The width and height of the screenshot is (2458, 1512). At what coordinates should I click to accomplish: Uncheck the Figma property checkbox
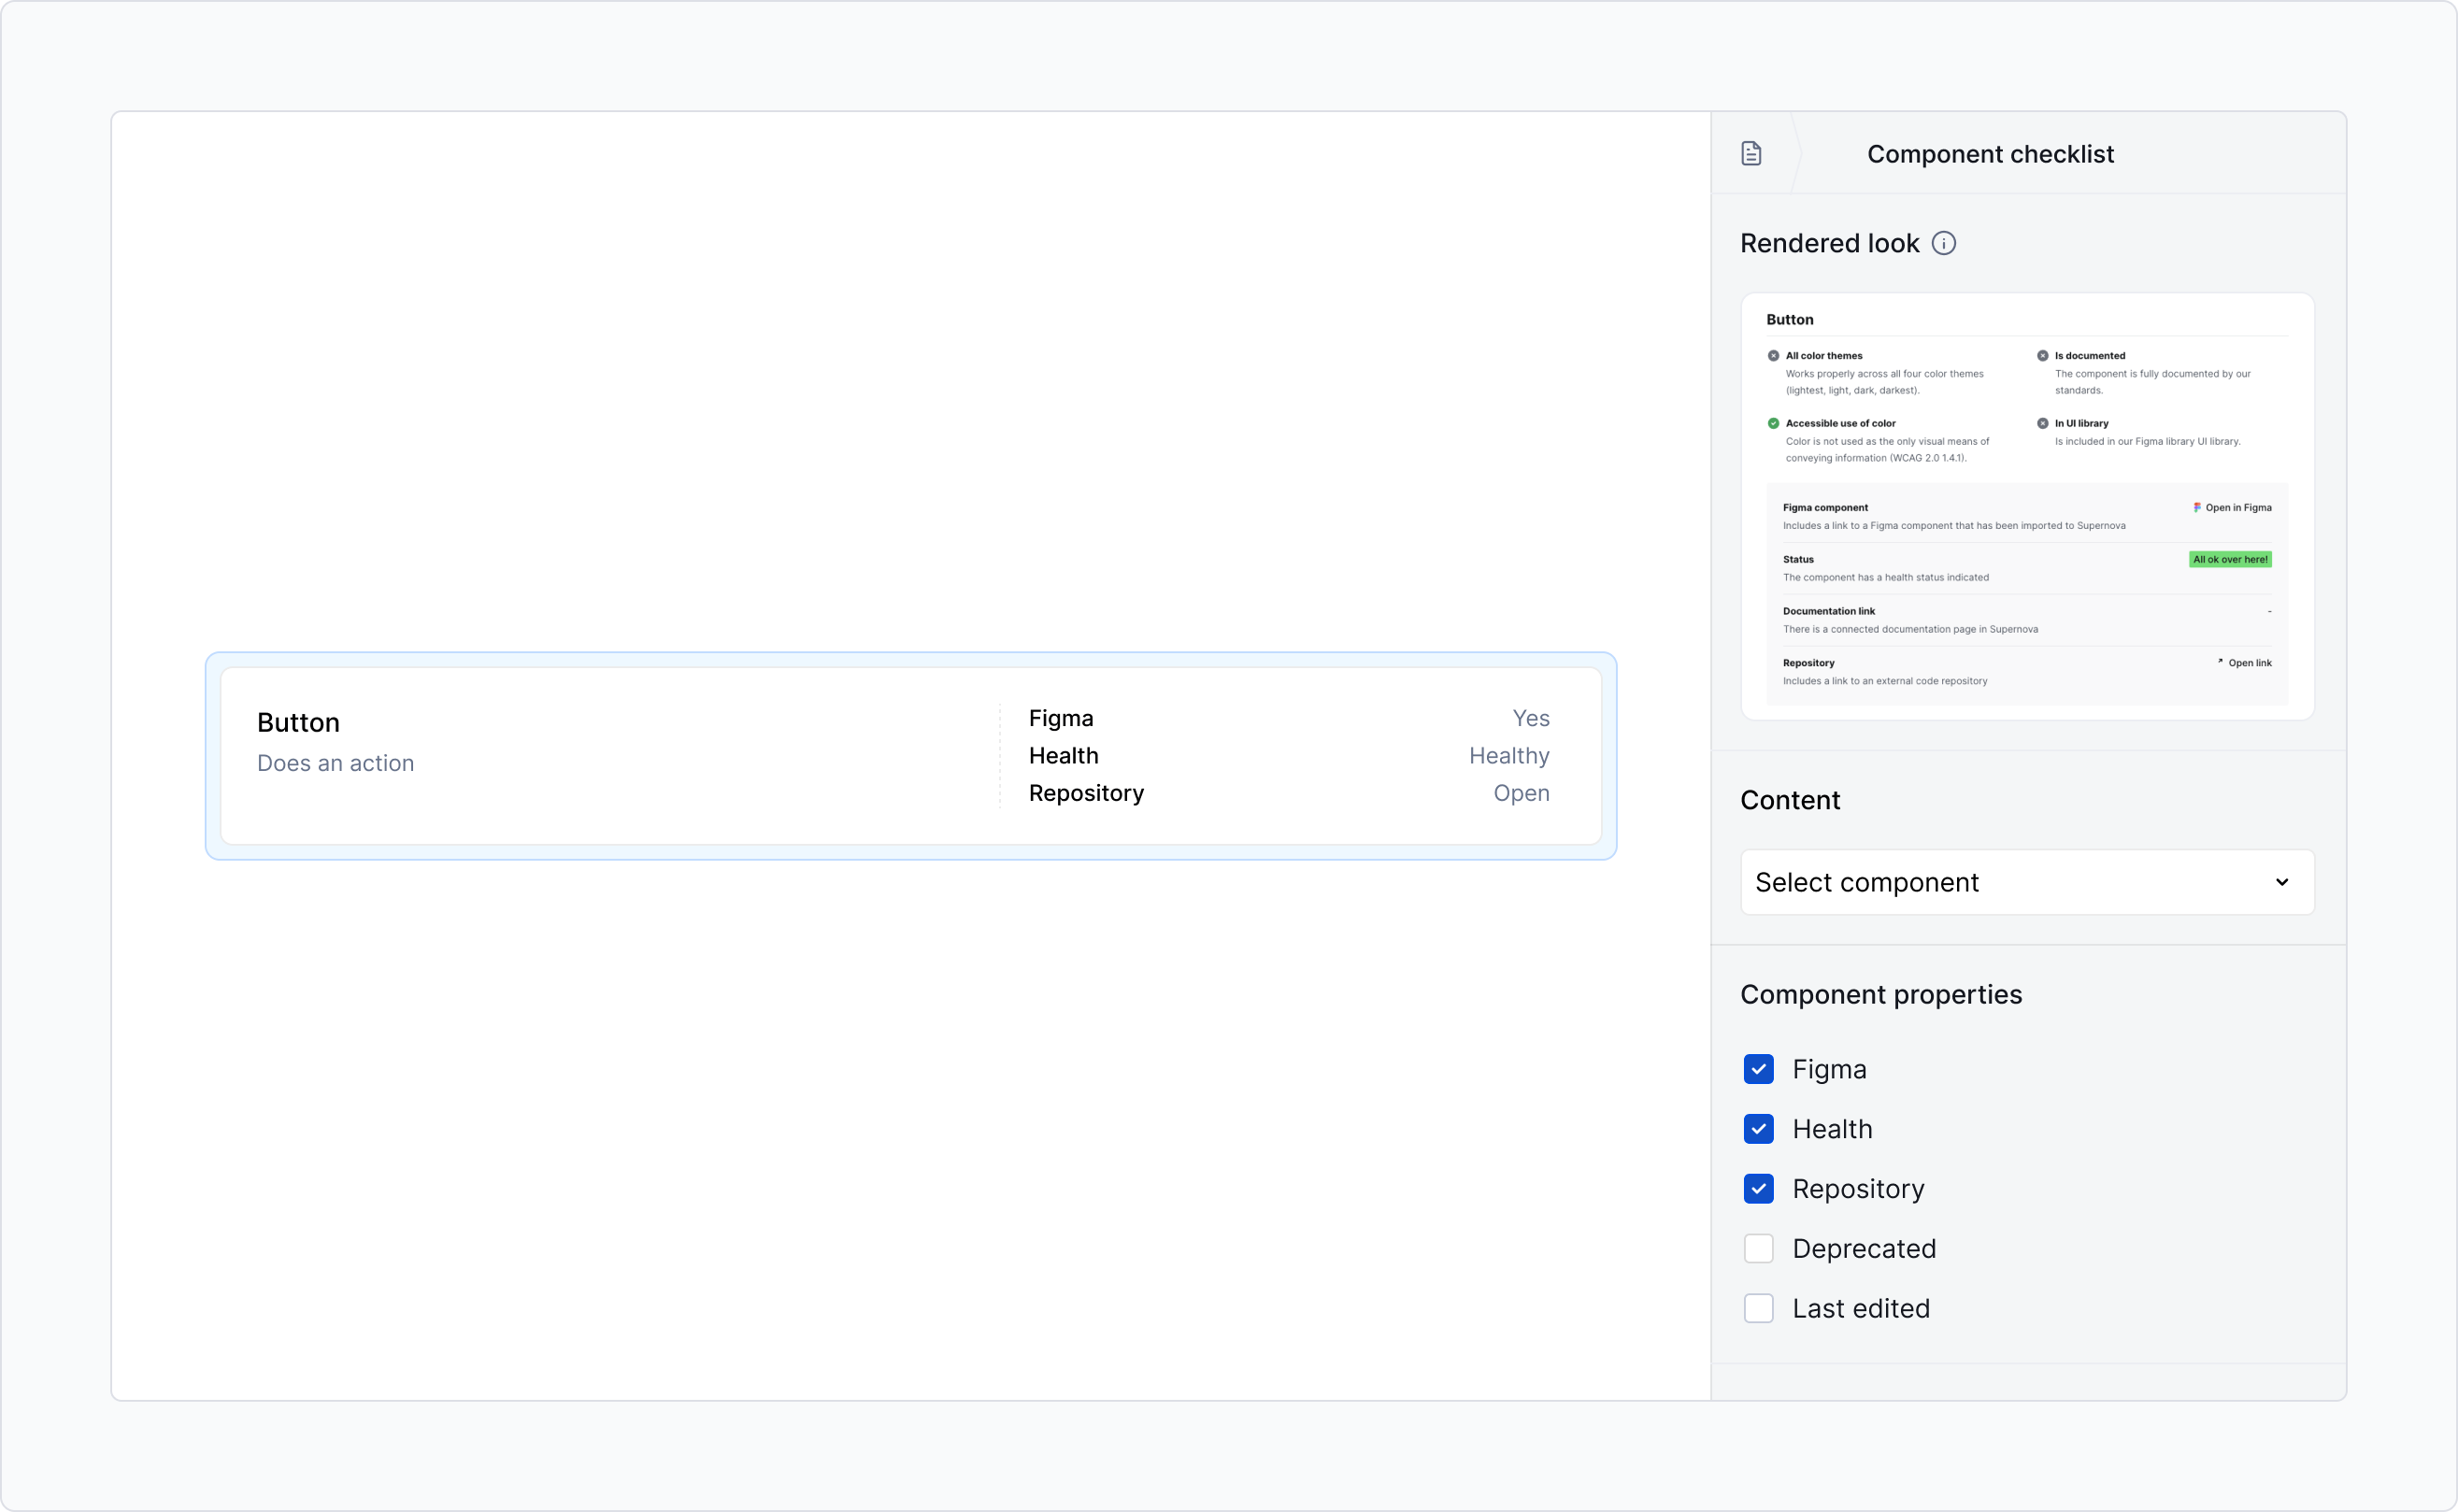pyautogui.click(x=1758, y=1069)
